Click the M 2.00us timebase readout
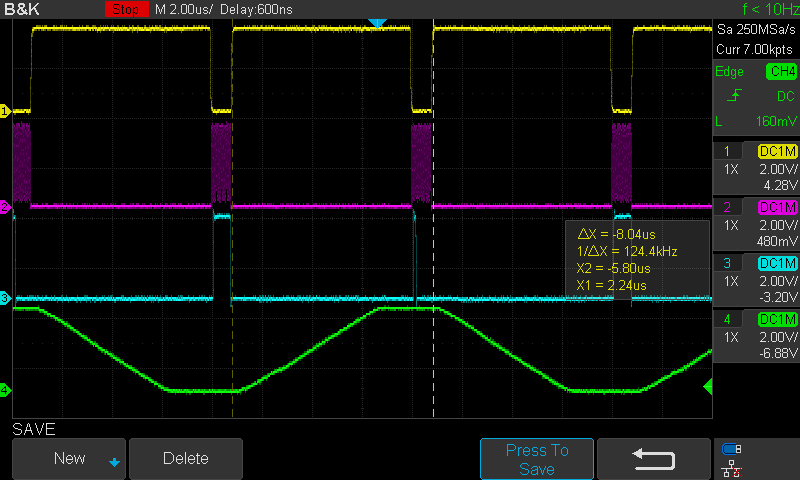 pos(184,9)
